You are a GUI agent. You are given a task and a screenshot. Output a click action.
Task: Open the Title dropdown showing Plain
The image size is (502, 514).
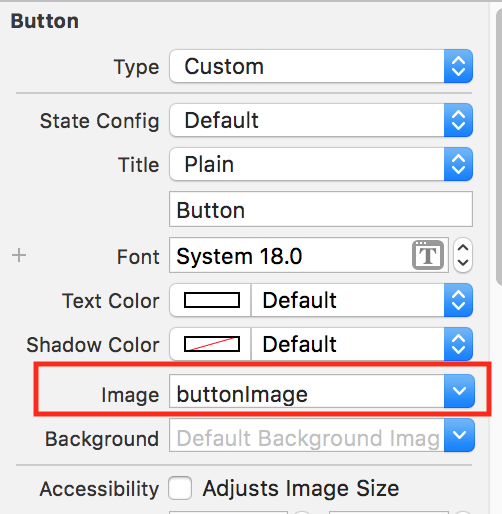click(x=321, y=164)
